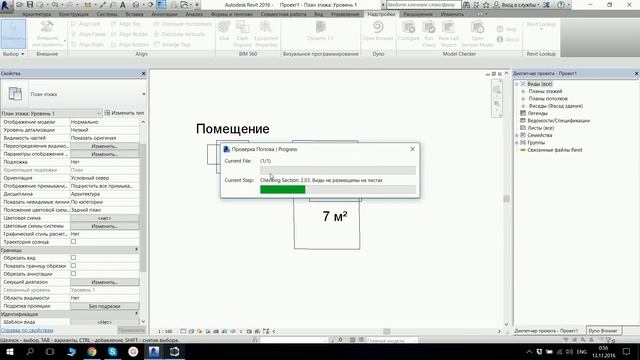The width and height of the screenshot is (640, 360).
Task: Click the 1 : 100 view scale
Action: pos(165,331)
